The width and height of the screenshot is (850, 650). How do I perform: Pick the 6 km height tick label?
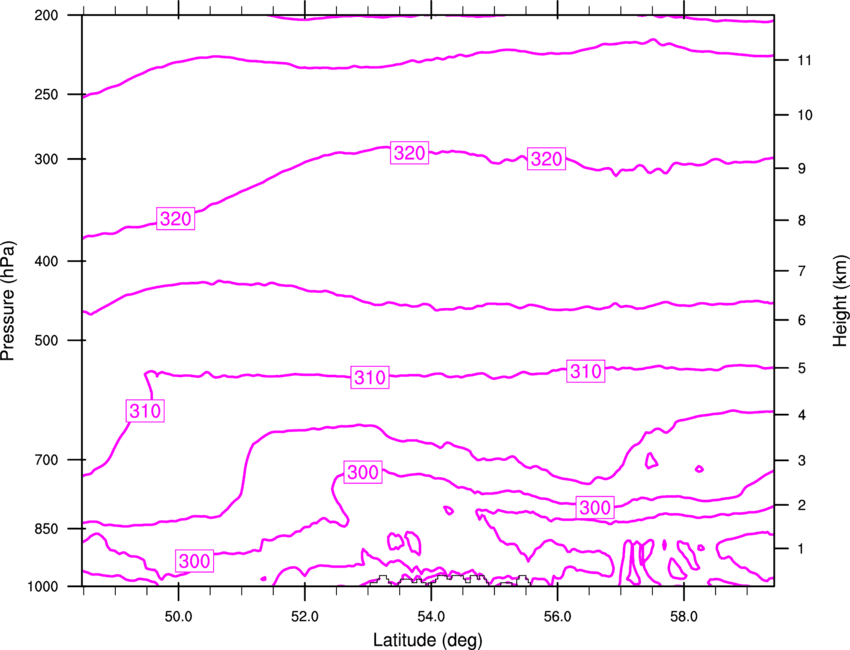point(802,320)
